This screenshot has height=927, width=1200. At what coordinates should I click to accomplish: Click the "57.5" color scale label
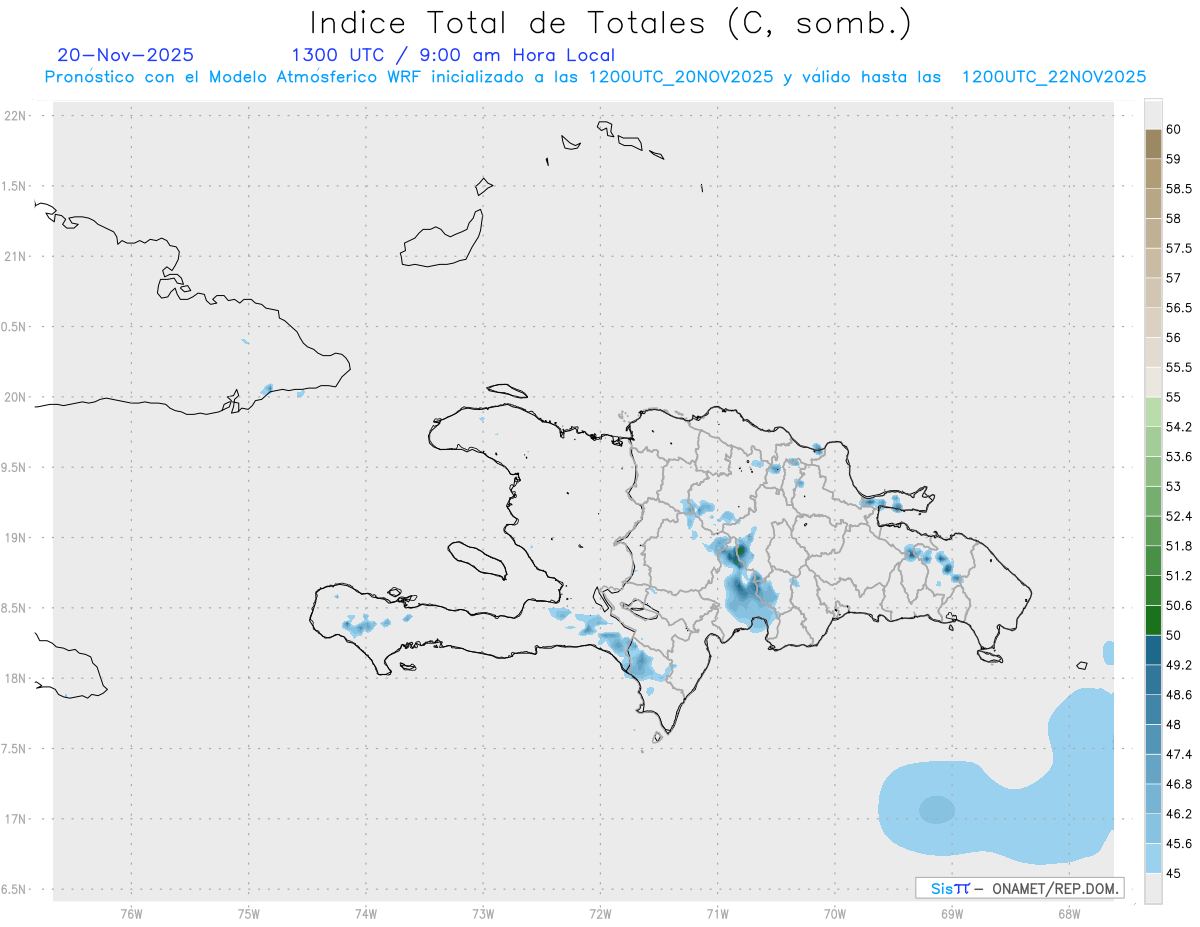click(x=1178, y=248)
